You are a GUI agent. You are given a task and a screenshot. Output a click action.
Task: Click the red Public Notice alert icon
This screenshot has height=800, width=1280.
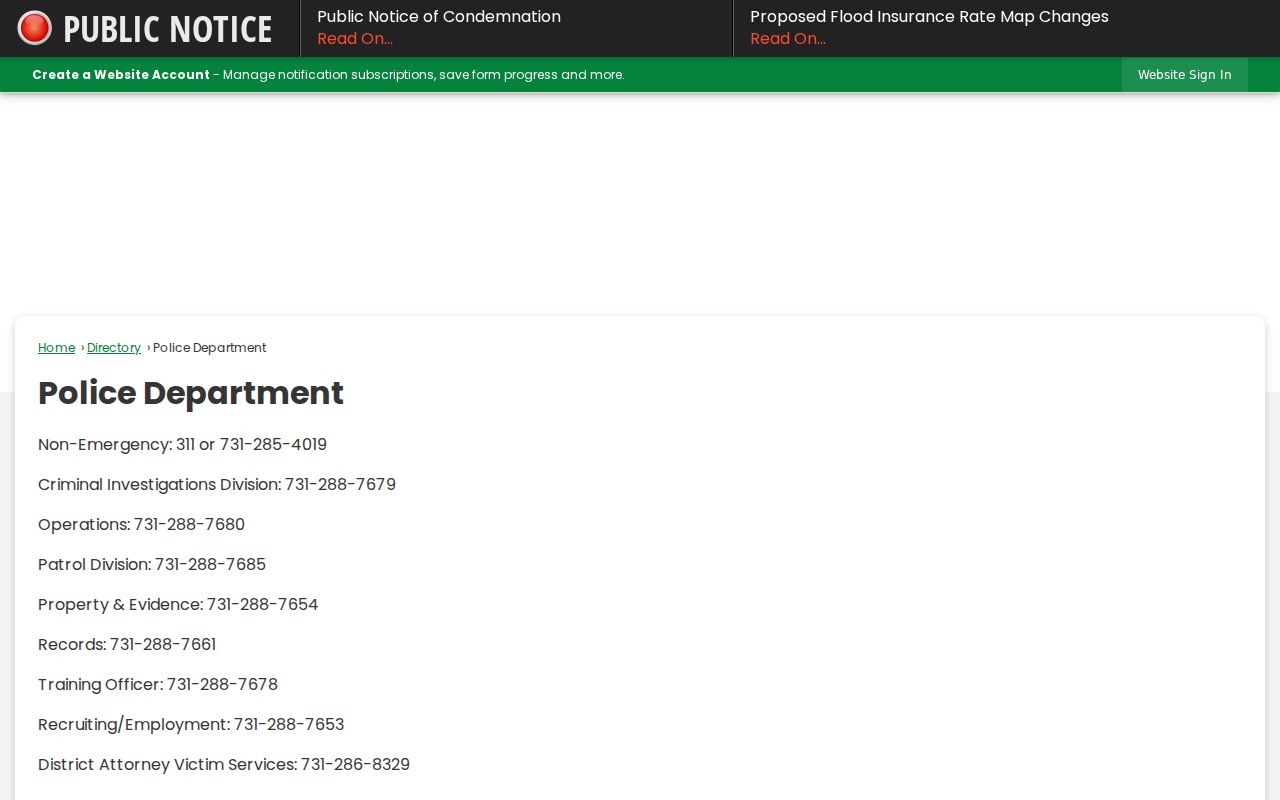pyautogui.click(x=35, y=28)
